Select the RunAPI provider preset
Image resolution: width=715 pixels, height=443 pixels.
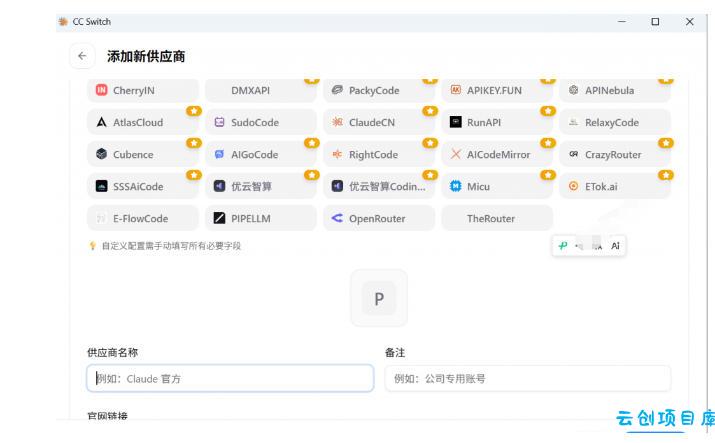[497, 122]
